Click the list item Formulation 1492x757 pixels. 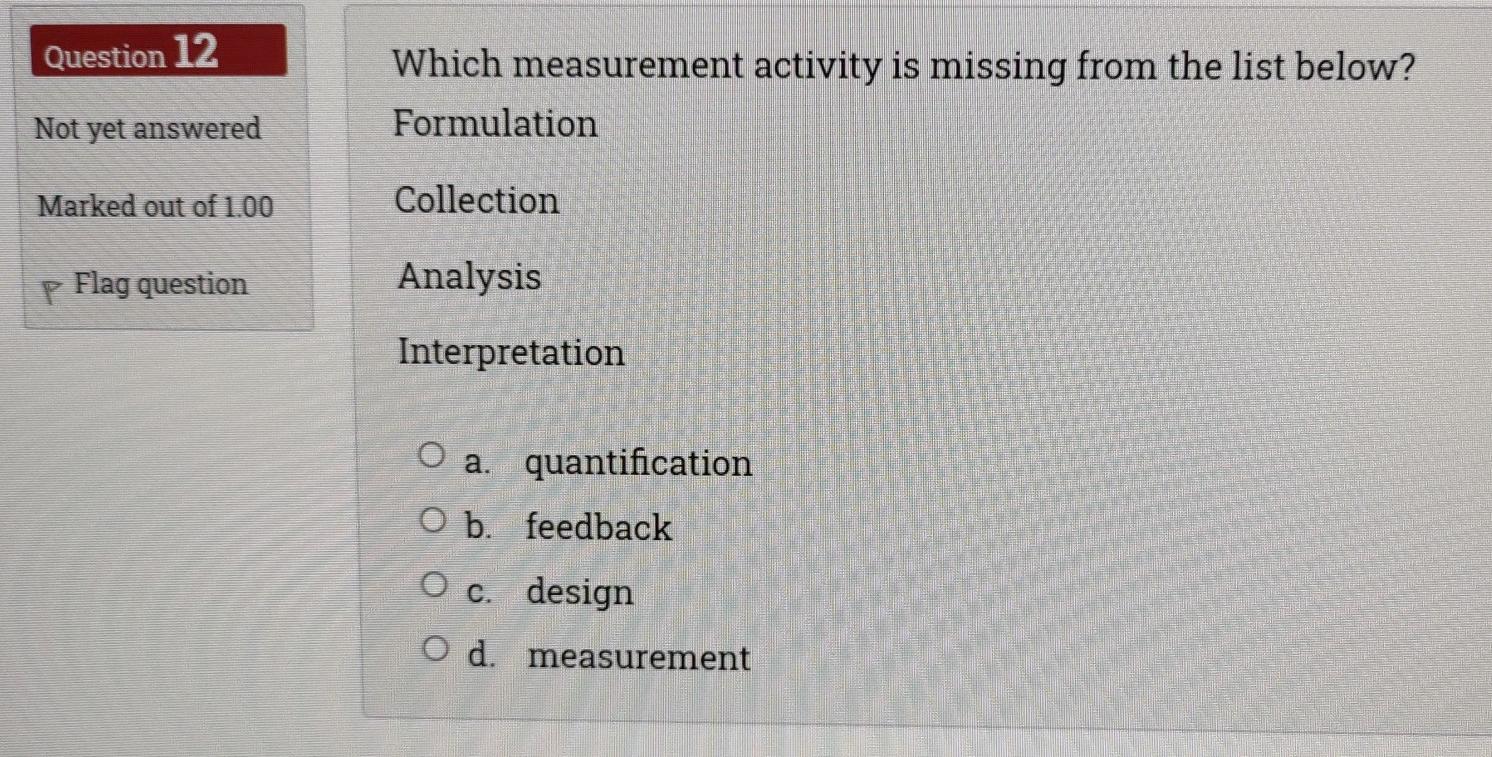coord(496,123)
